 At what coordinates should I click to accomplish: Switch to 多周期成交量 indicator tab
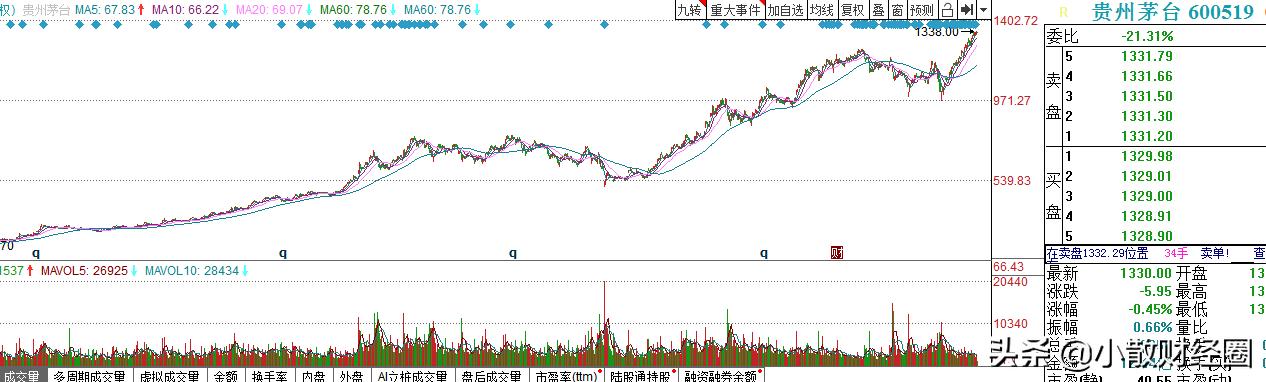click(89, 376)
